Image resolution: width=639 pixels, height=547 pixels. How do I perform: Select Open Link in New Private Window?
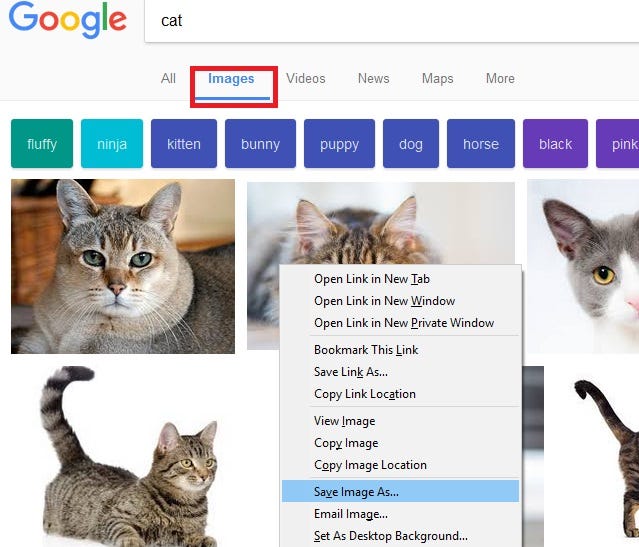(400, 323)
